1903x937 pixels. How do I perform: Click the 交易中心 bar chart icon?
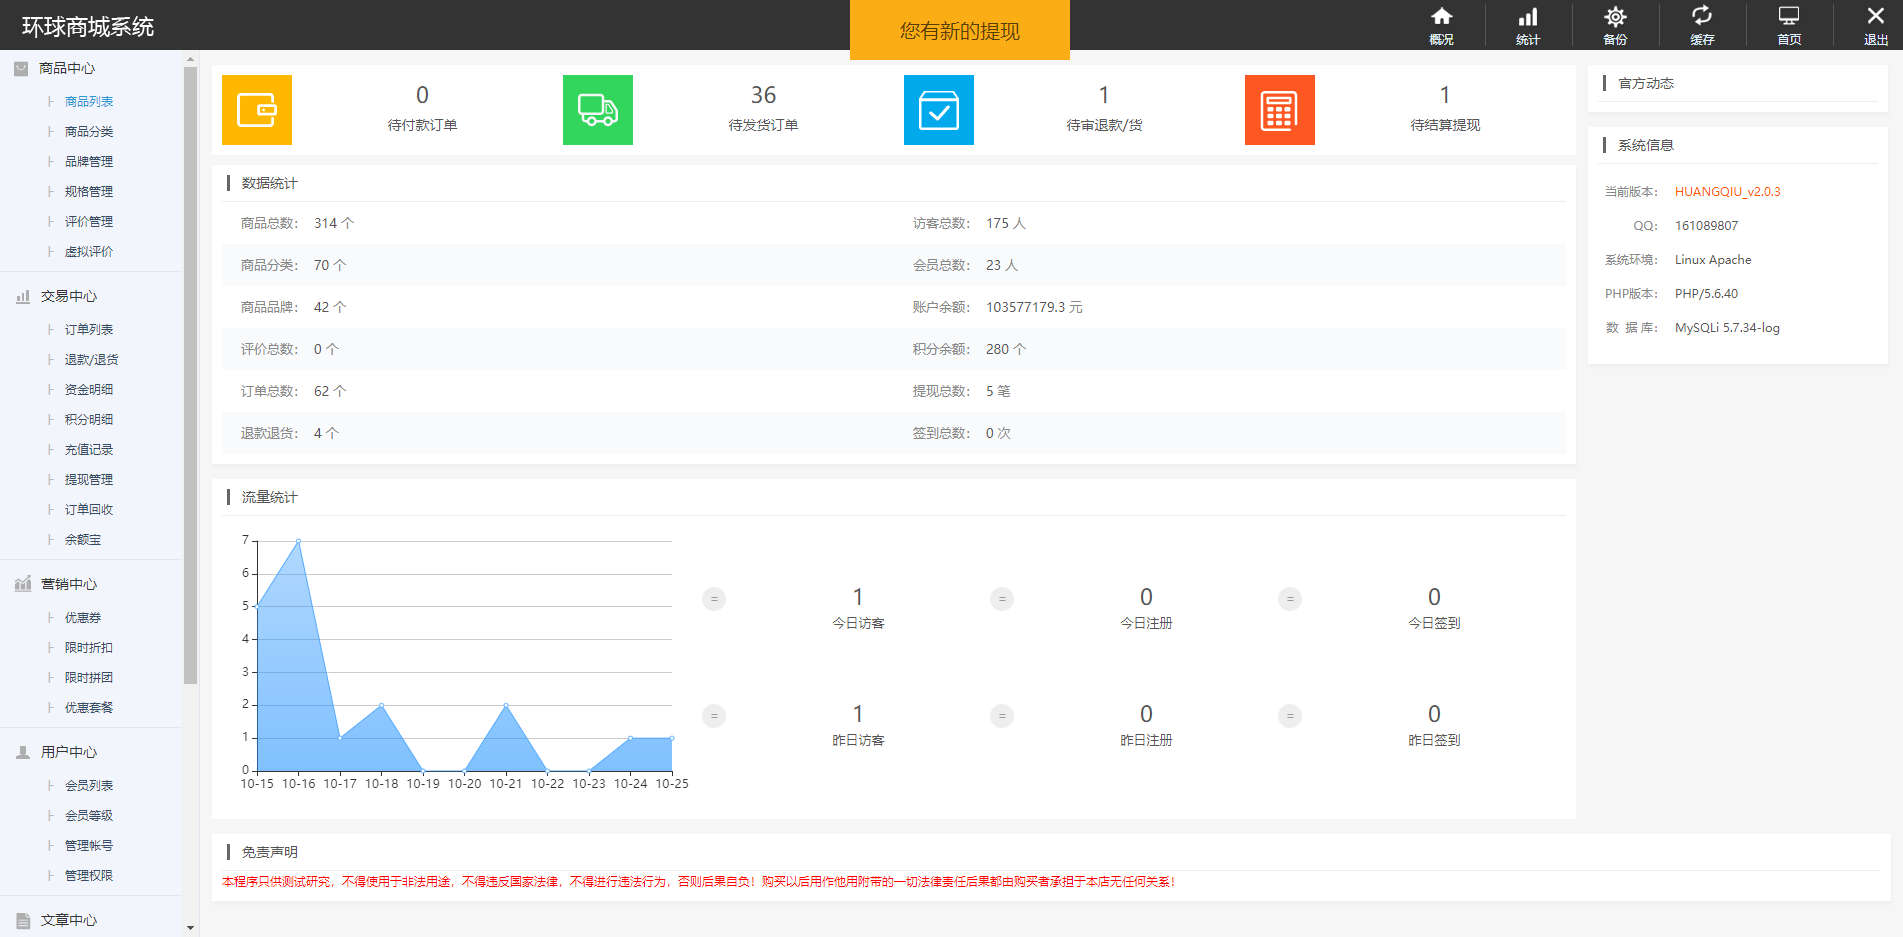click(x=23, y=296)
